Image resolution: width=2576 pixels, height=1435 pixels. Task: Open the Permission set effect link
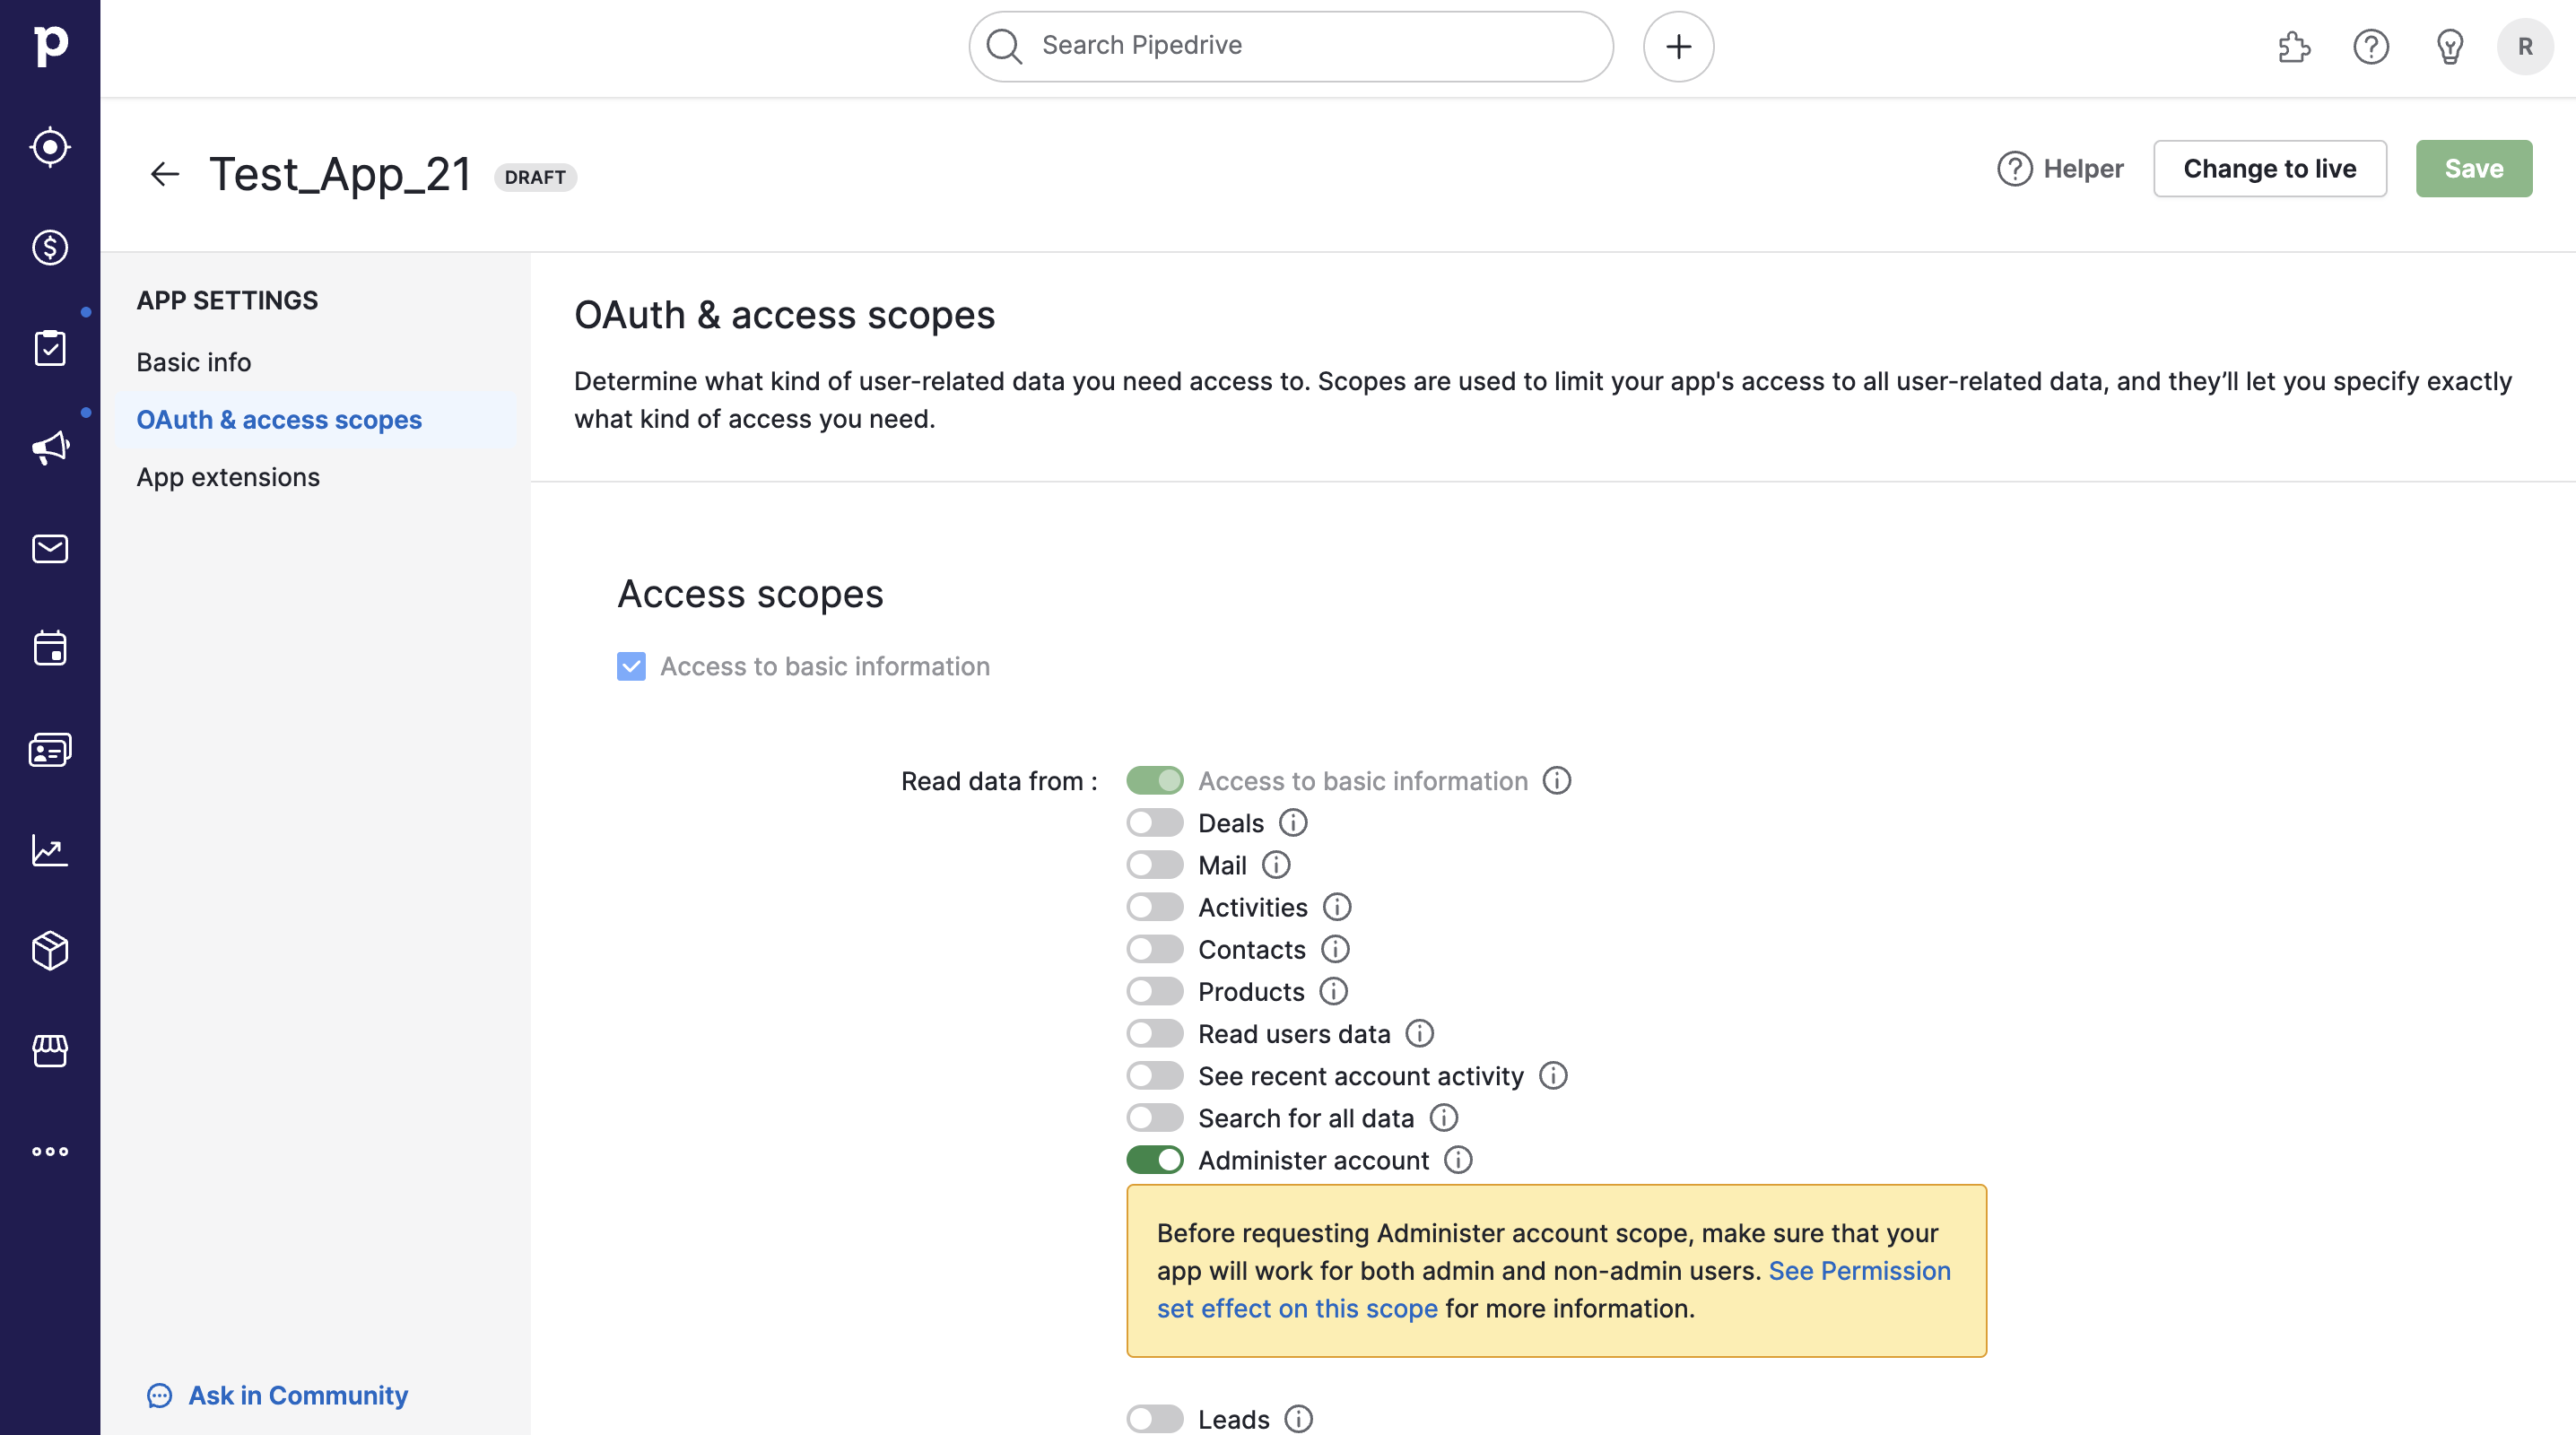click(1297, 1307)
